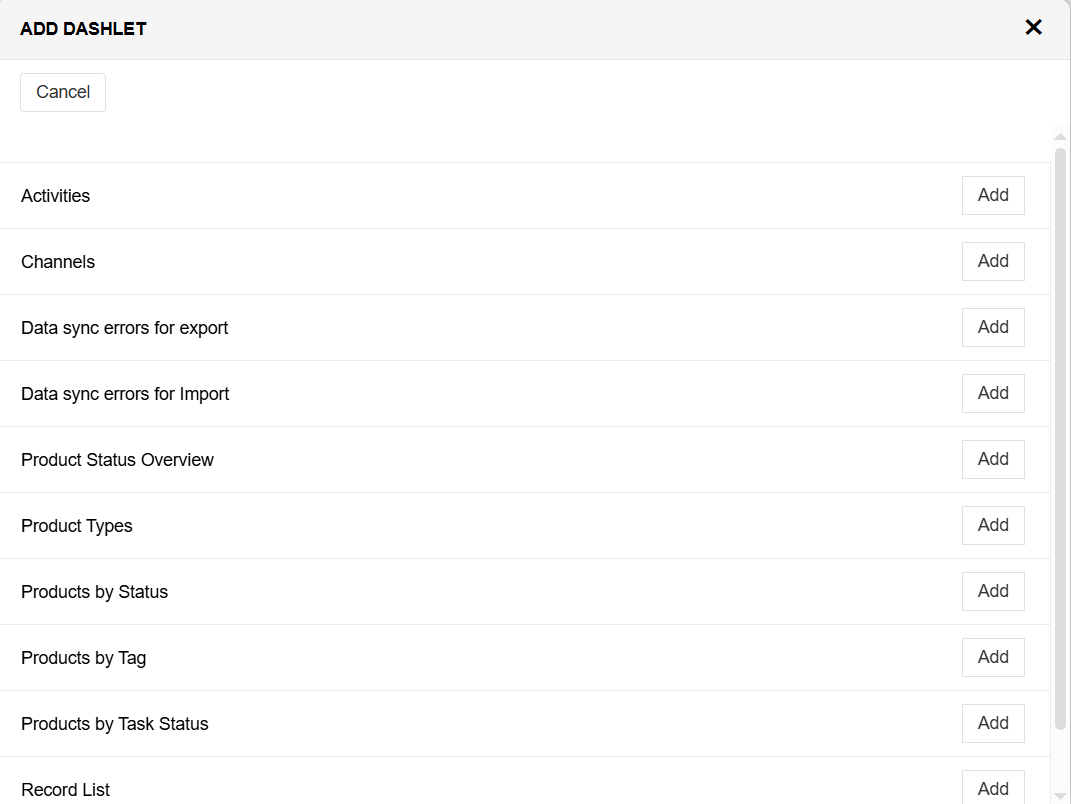The height and width of the screenshot is (804, 1071).
Task: Add the Products by Status dashlet
Action: 992,591
